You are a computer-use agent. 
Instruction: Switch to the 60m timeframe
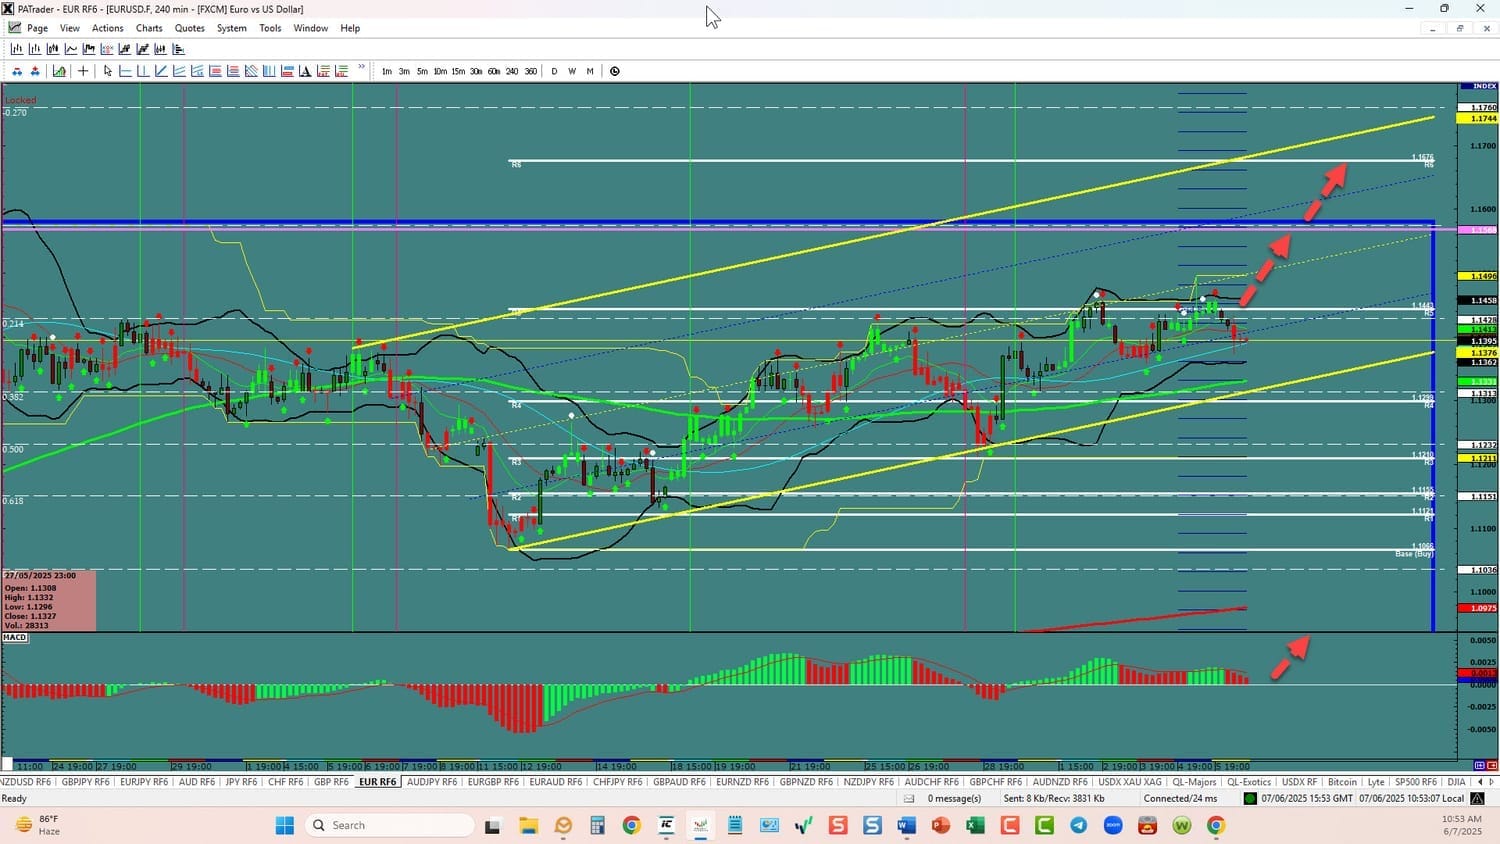[x=494, y=71]
